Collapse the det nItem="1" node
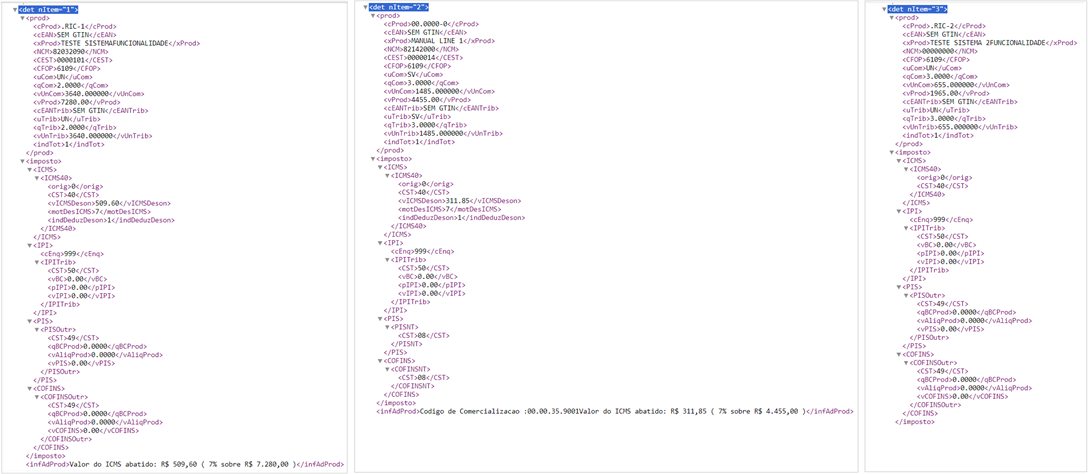The height and width of the screenshot is (474, 1089). 14,9
